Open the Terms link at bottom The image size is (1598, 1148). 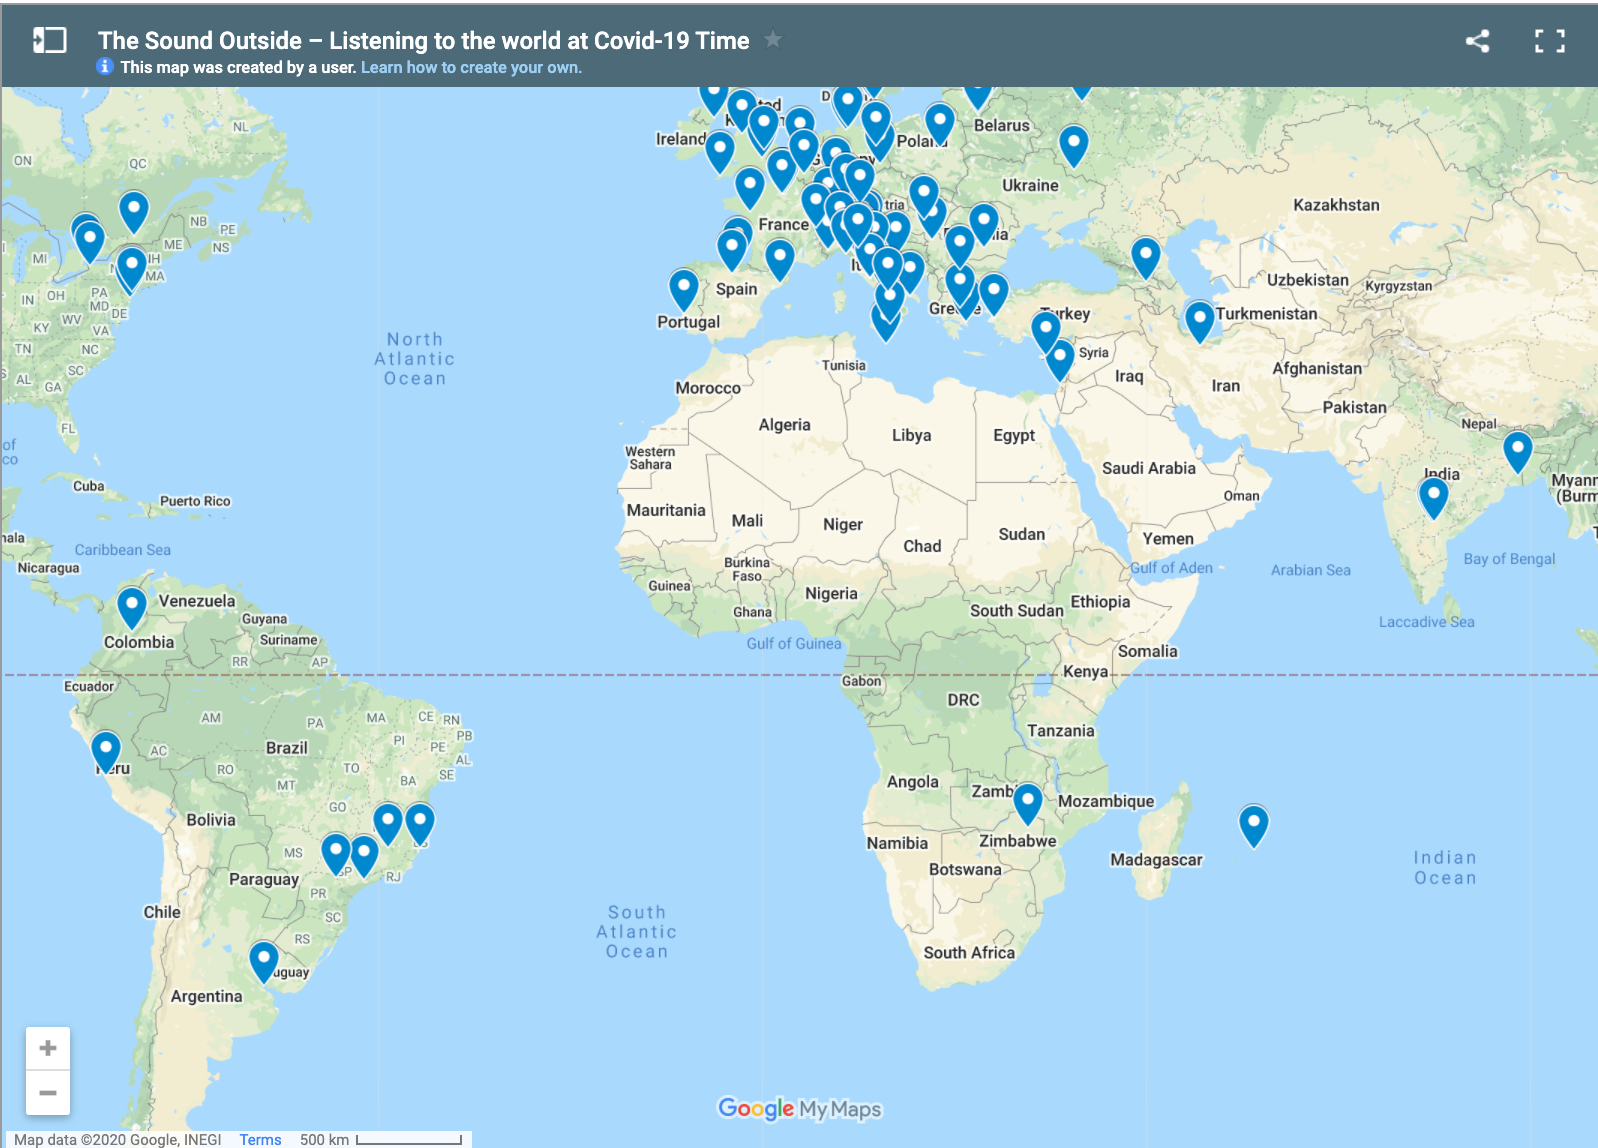click(x=260, y=1139)
